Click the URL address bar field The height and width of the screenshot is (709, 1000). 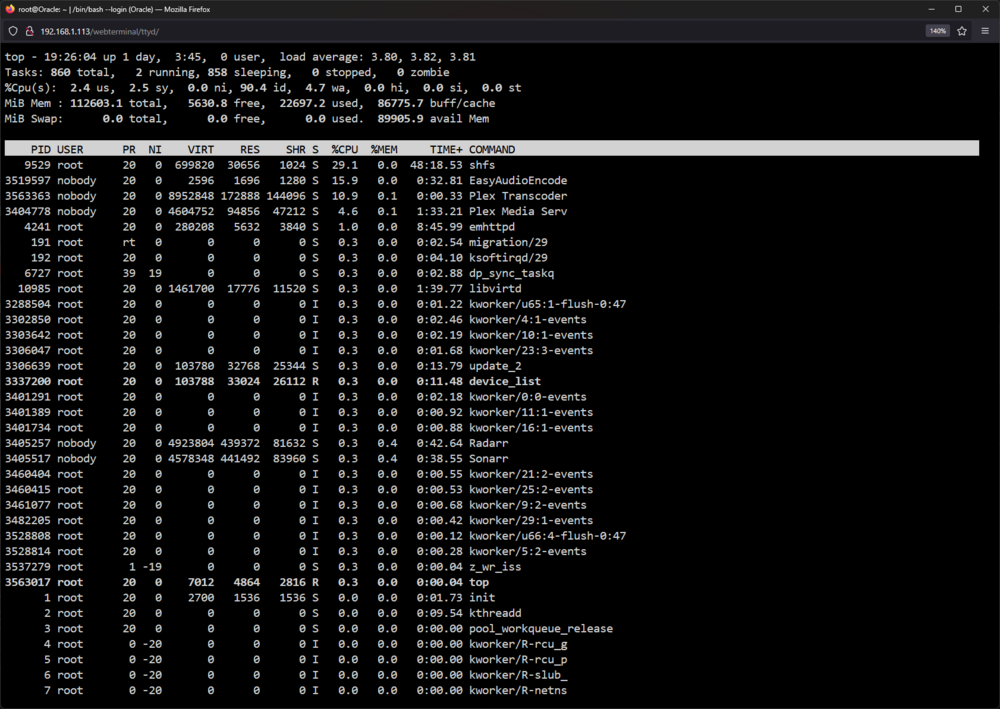pyautogui.click(x=478, y=31)
